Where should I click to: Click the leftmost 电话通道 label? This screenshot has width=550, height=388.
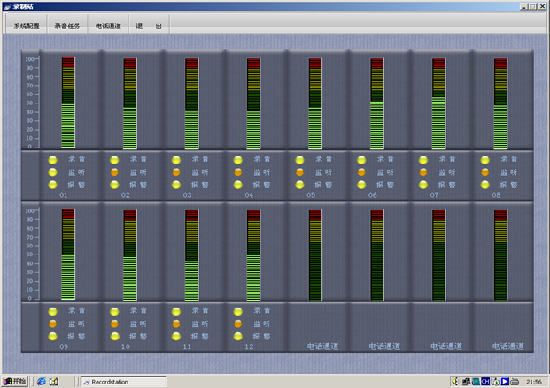click(x=322, y=346)
